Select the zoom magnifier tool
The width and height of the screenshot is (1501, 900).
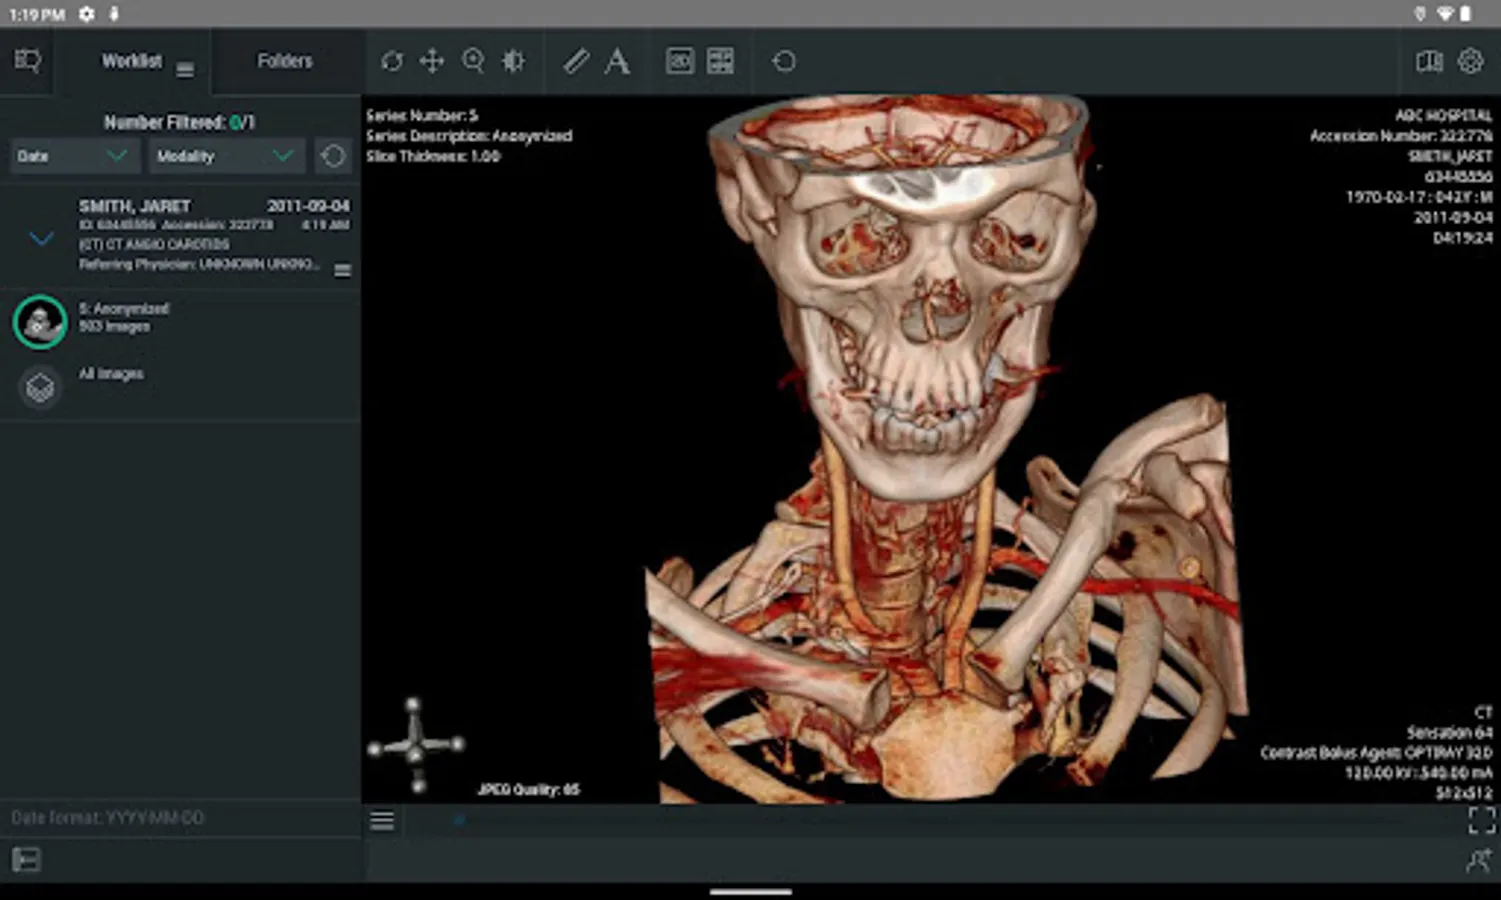click(473, 62)
